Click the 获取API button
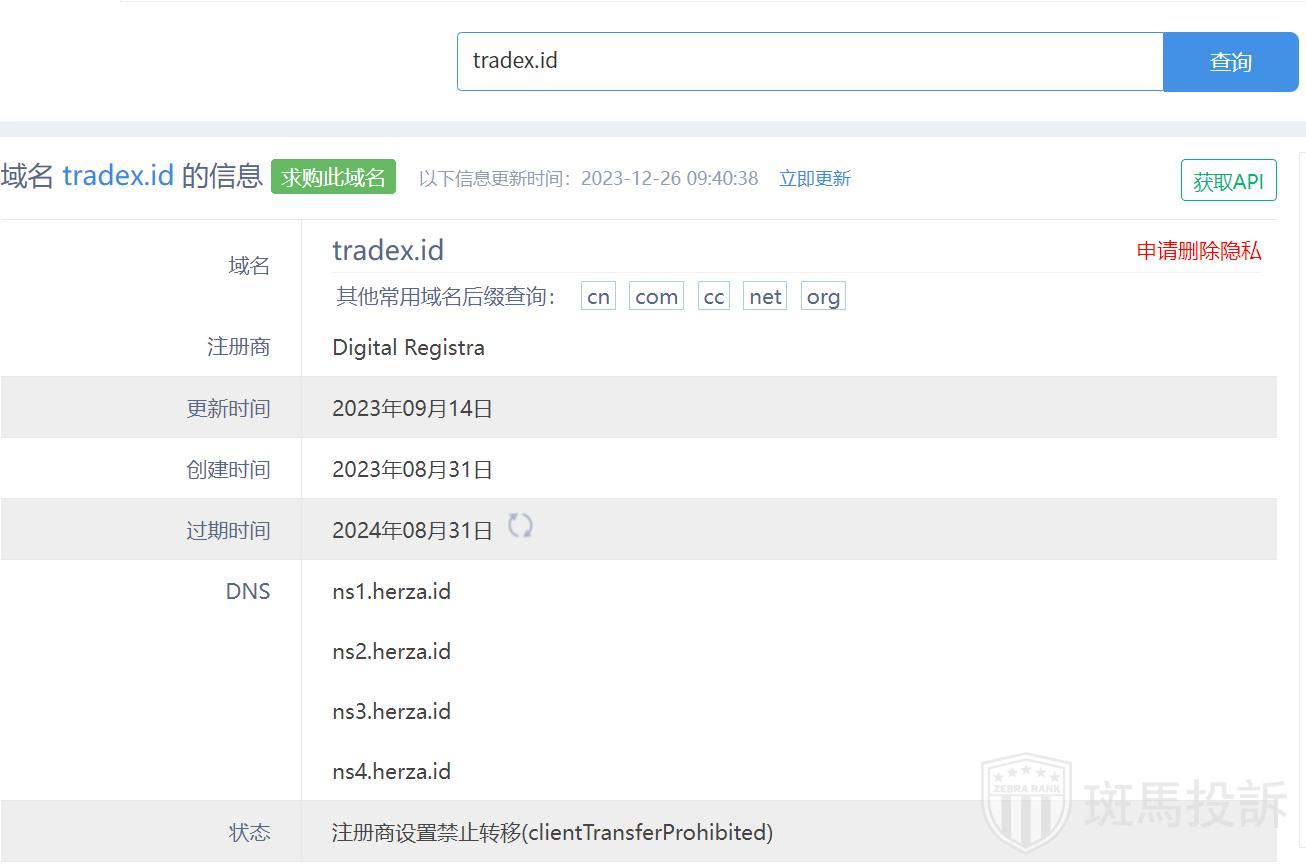Image resolution: width=1306 pixels, height=866 pixels. (x=1228, y=181)
